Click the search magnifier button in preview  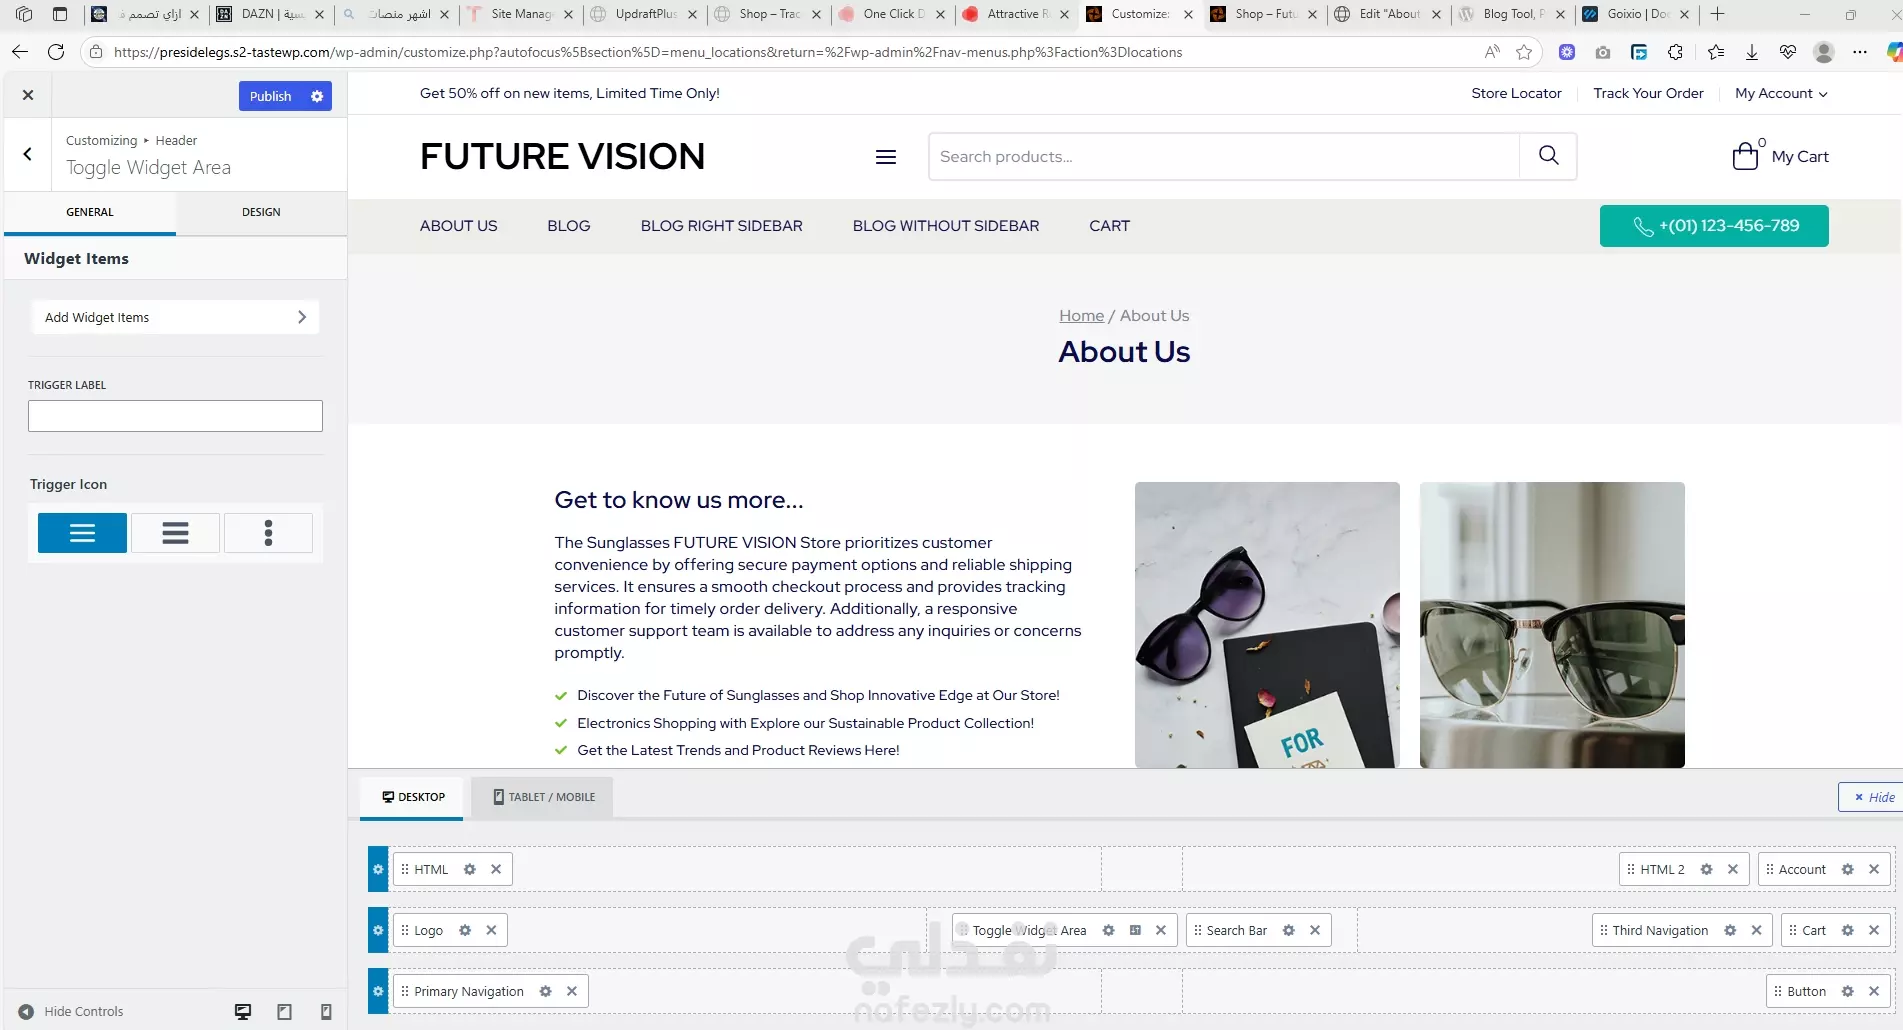click(x=1548, y=156)
